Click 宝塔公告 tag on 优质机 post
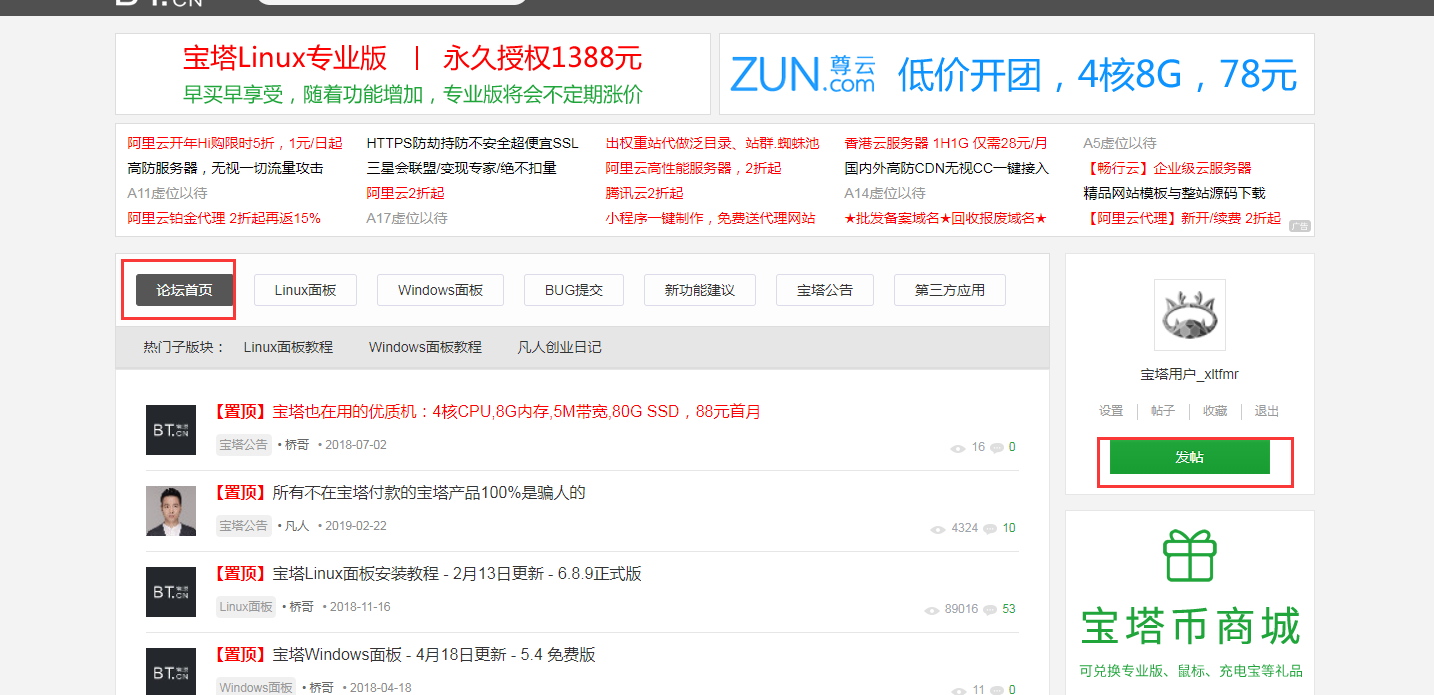The width and height of the screenshot is (1434, 695). tap(244, 444)
